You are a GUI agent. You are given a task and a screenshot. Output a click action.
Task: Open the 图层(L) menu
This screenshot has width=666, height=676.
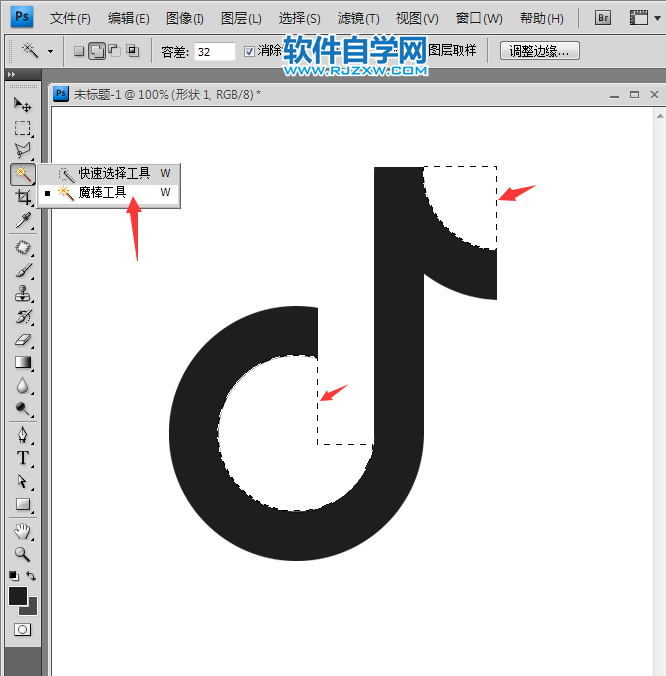[x=241, y=19]
